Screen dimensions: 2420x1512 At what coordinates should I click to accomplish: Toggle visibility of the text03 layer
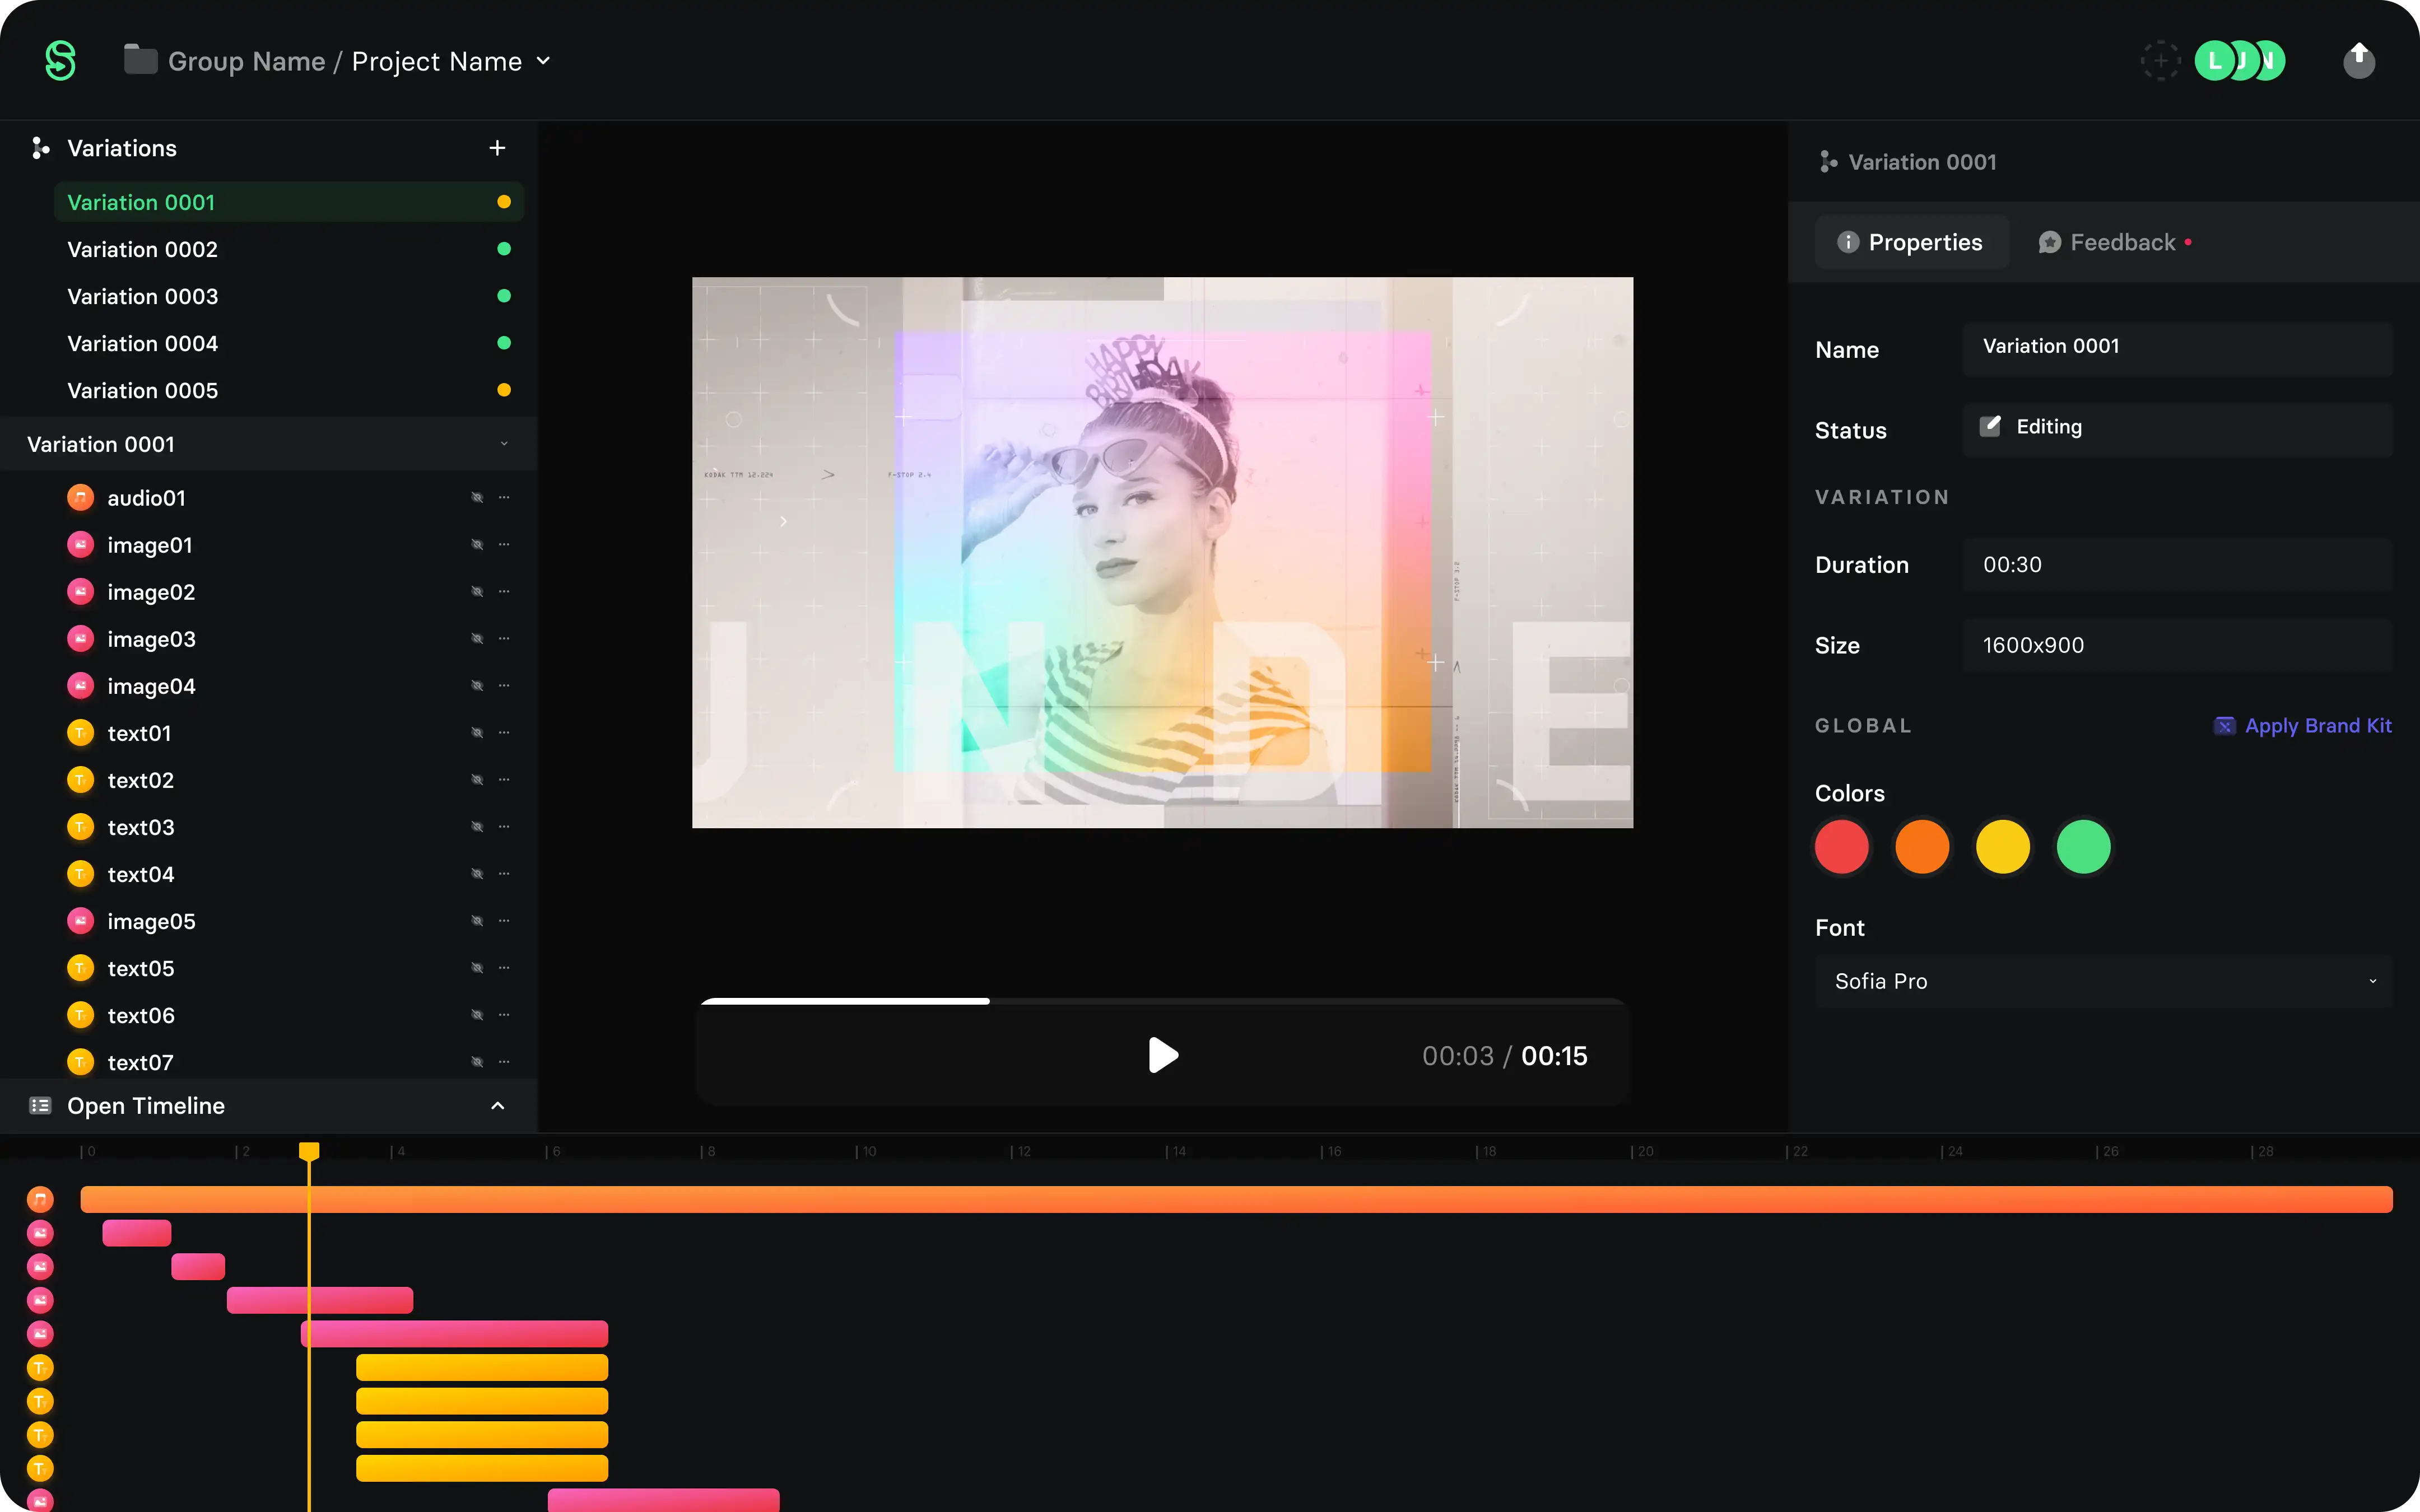coord(477,826)
